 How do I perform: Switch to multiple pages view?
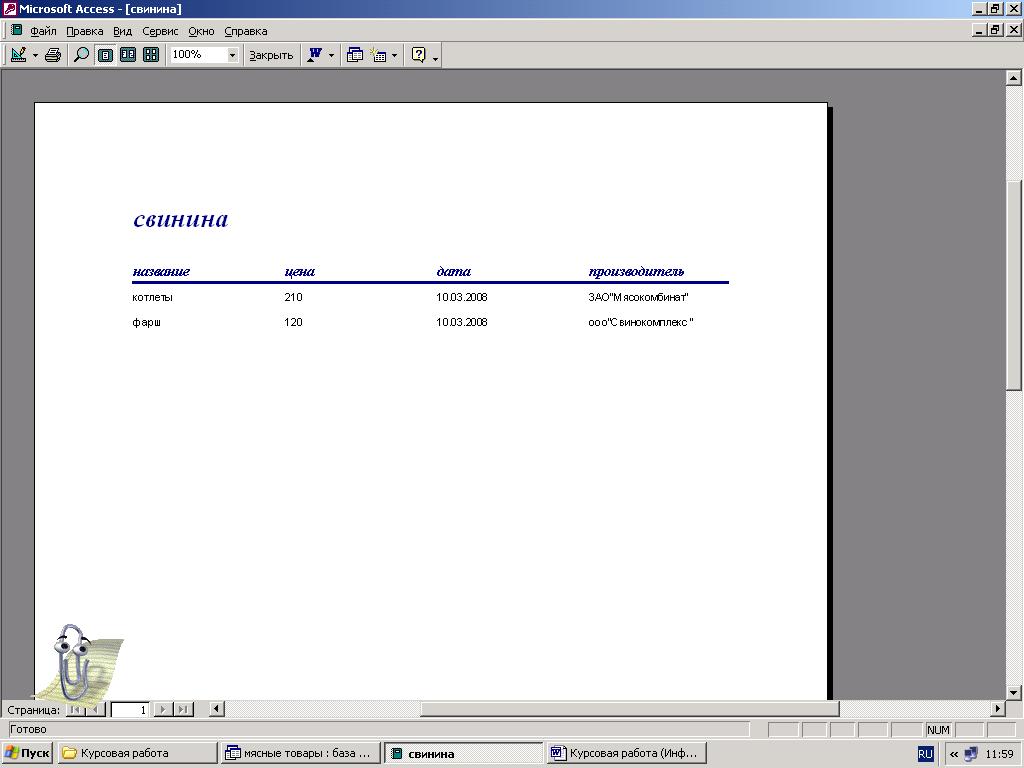tap(151, 55)
